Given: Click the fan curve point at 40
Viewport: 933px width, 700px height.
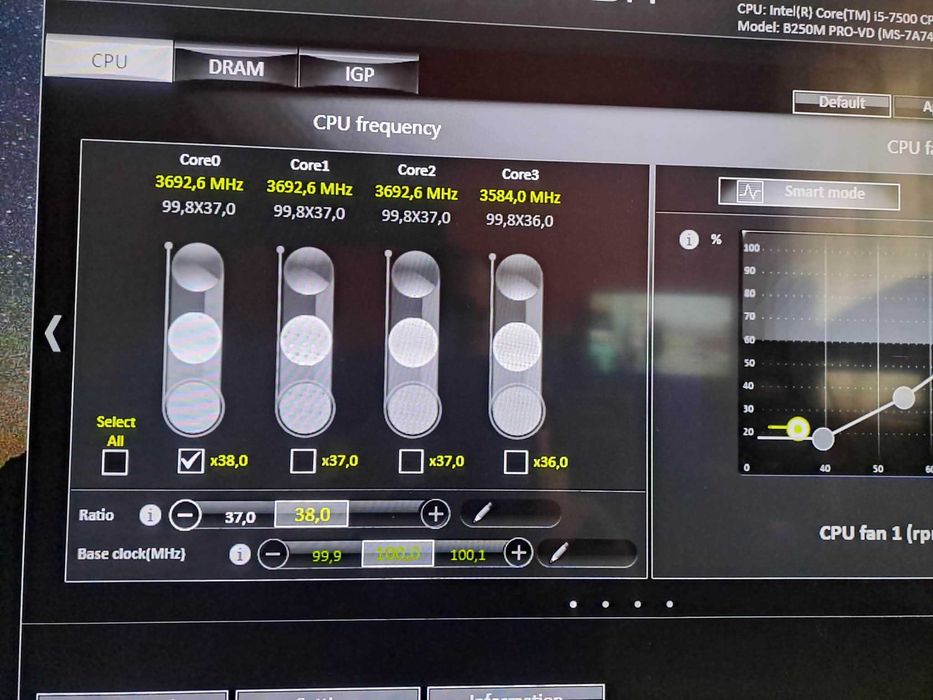Looking at the screenshot, I should (823, 439).
